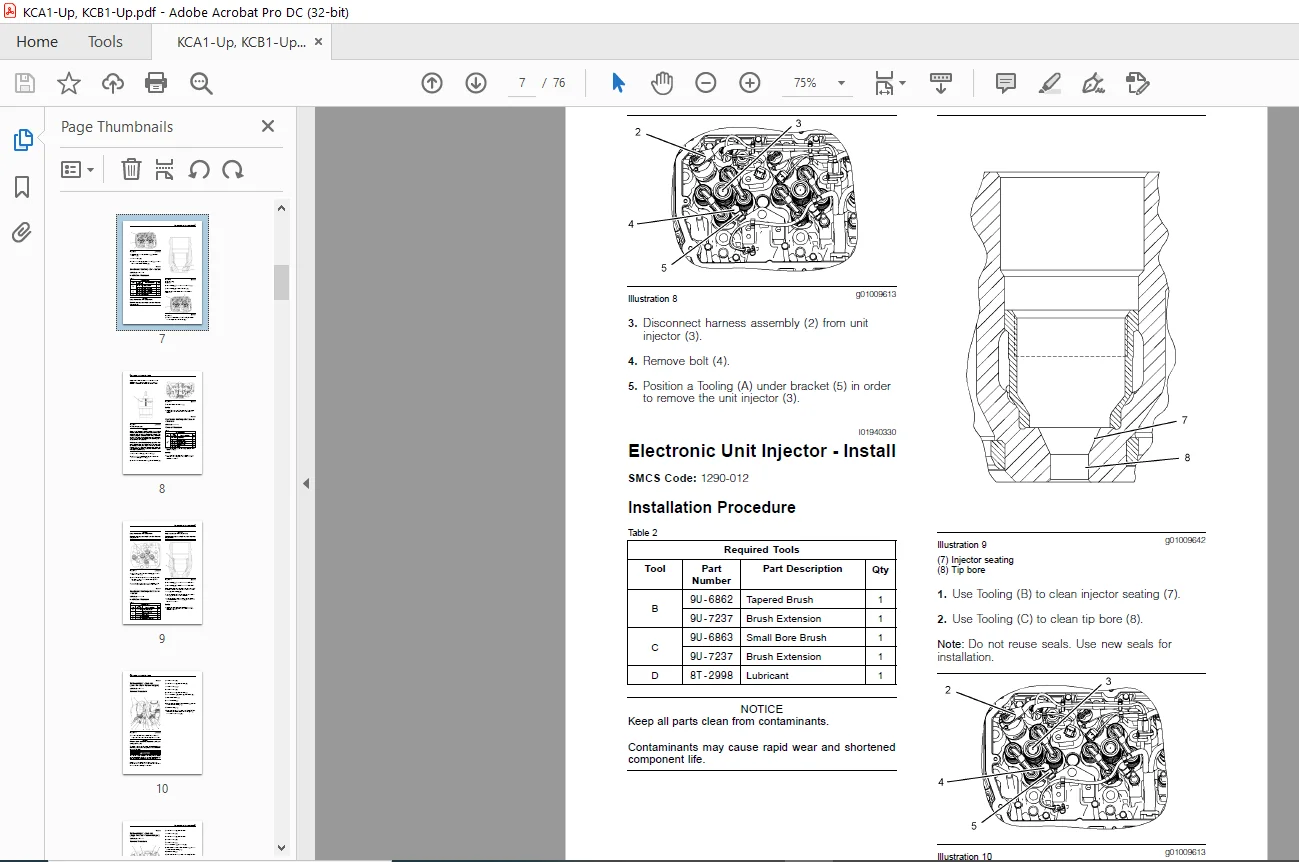Click the 'Page Thumbnails' panel title
Image resolution: width=1299 pixels, height=862 pixels.
117,127
